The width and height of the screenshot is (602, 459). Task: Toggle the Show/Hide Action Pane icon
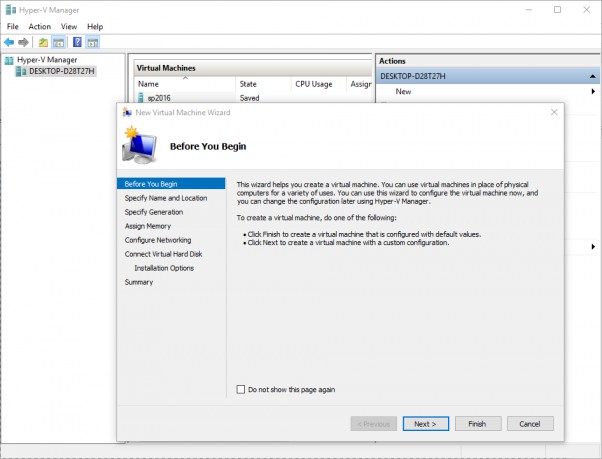coord(93,42)
